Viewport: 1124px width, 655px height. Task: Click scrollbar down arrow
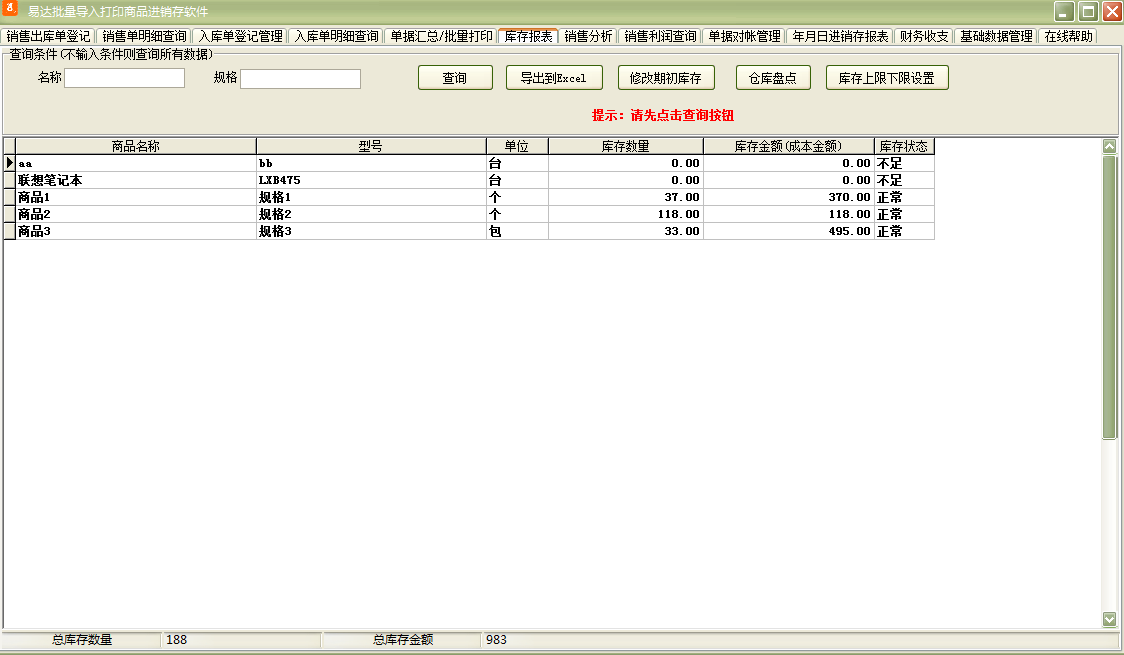click(x=1109, y=619)
